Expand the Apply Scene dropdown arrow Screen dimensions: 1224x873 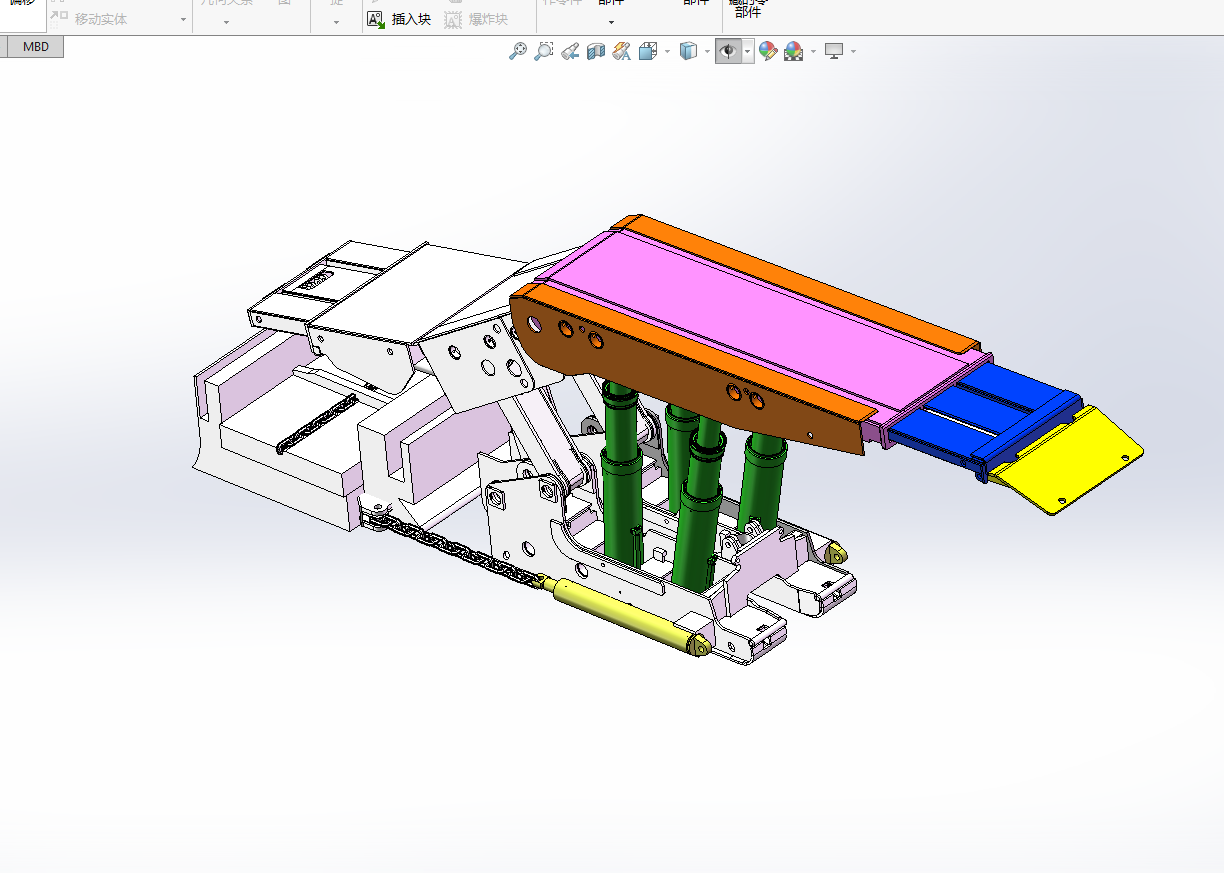click(813, 52)
